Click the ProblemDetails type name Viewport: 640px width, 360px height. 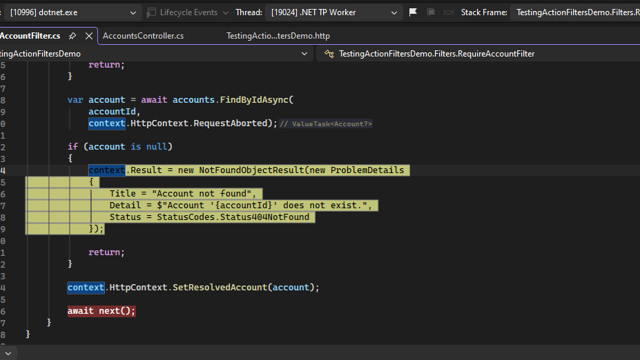click(x=367, y=170)
